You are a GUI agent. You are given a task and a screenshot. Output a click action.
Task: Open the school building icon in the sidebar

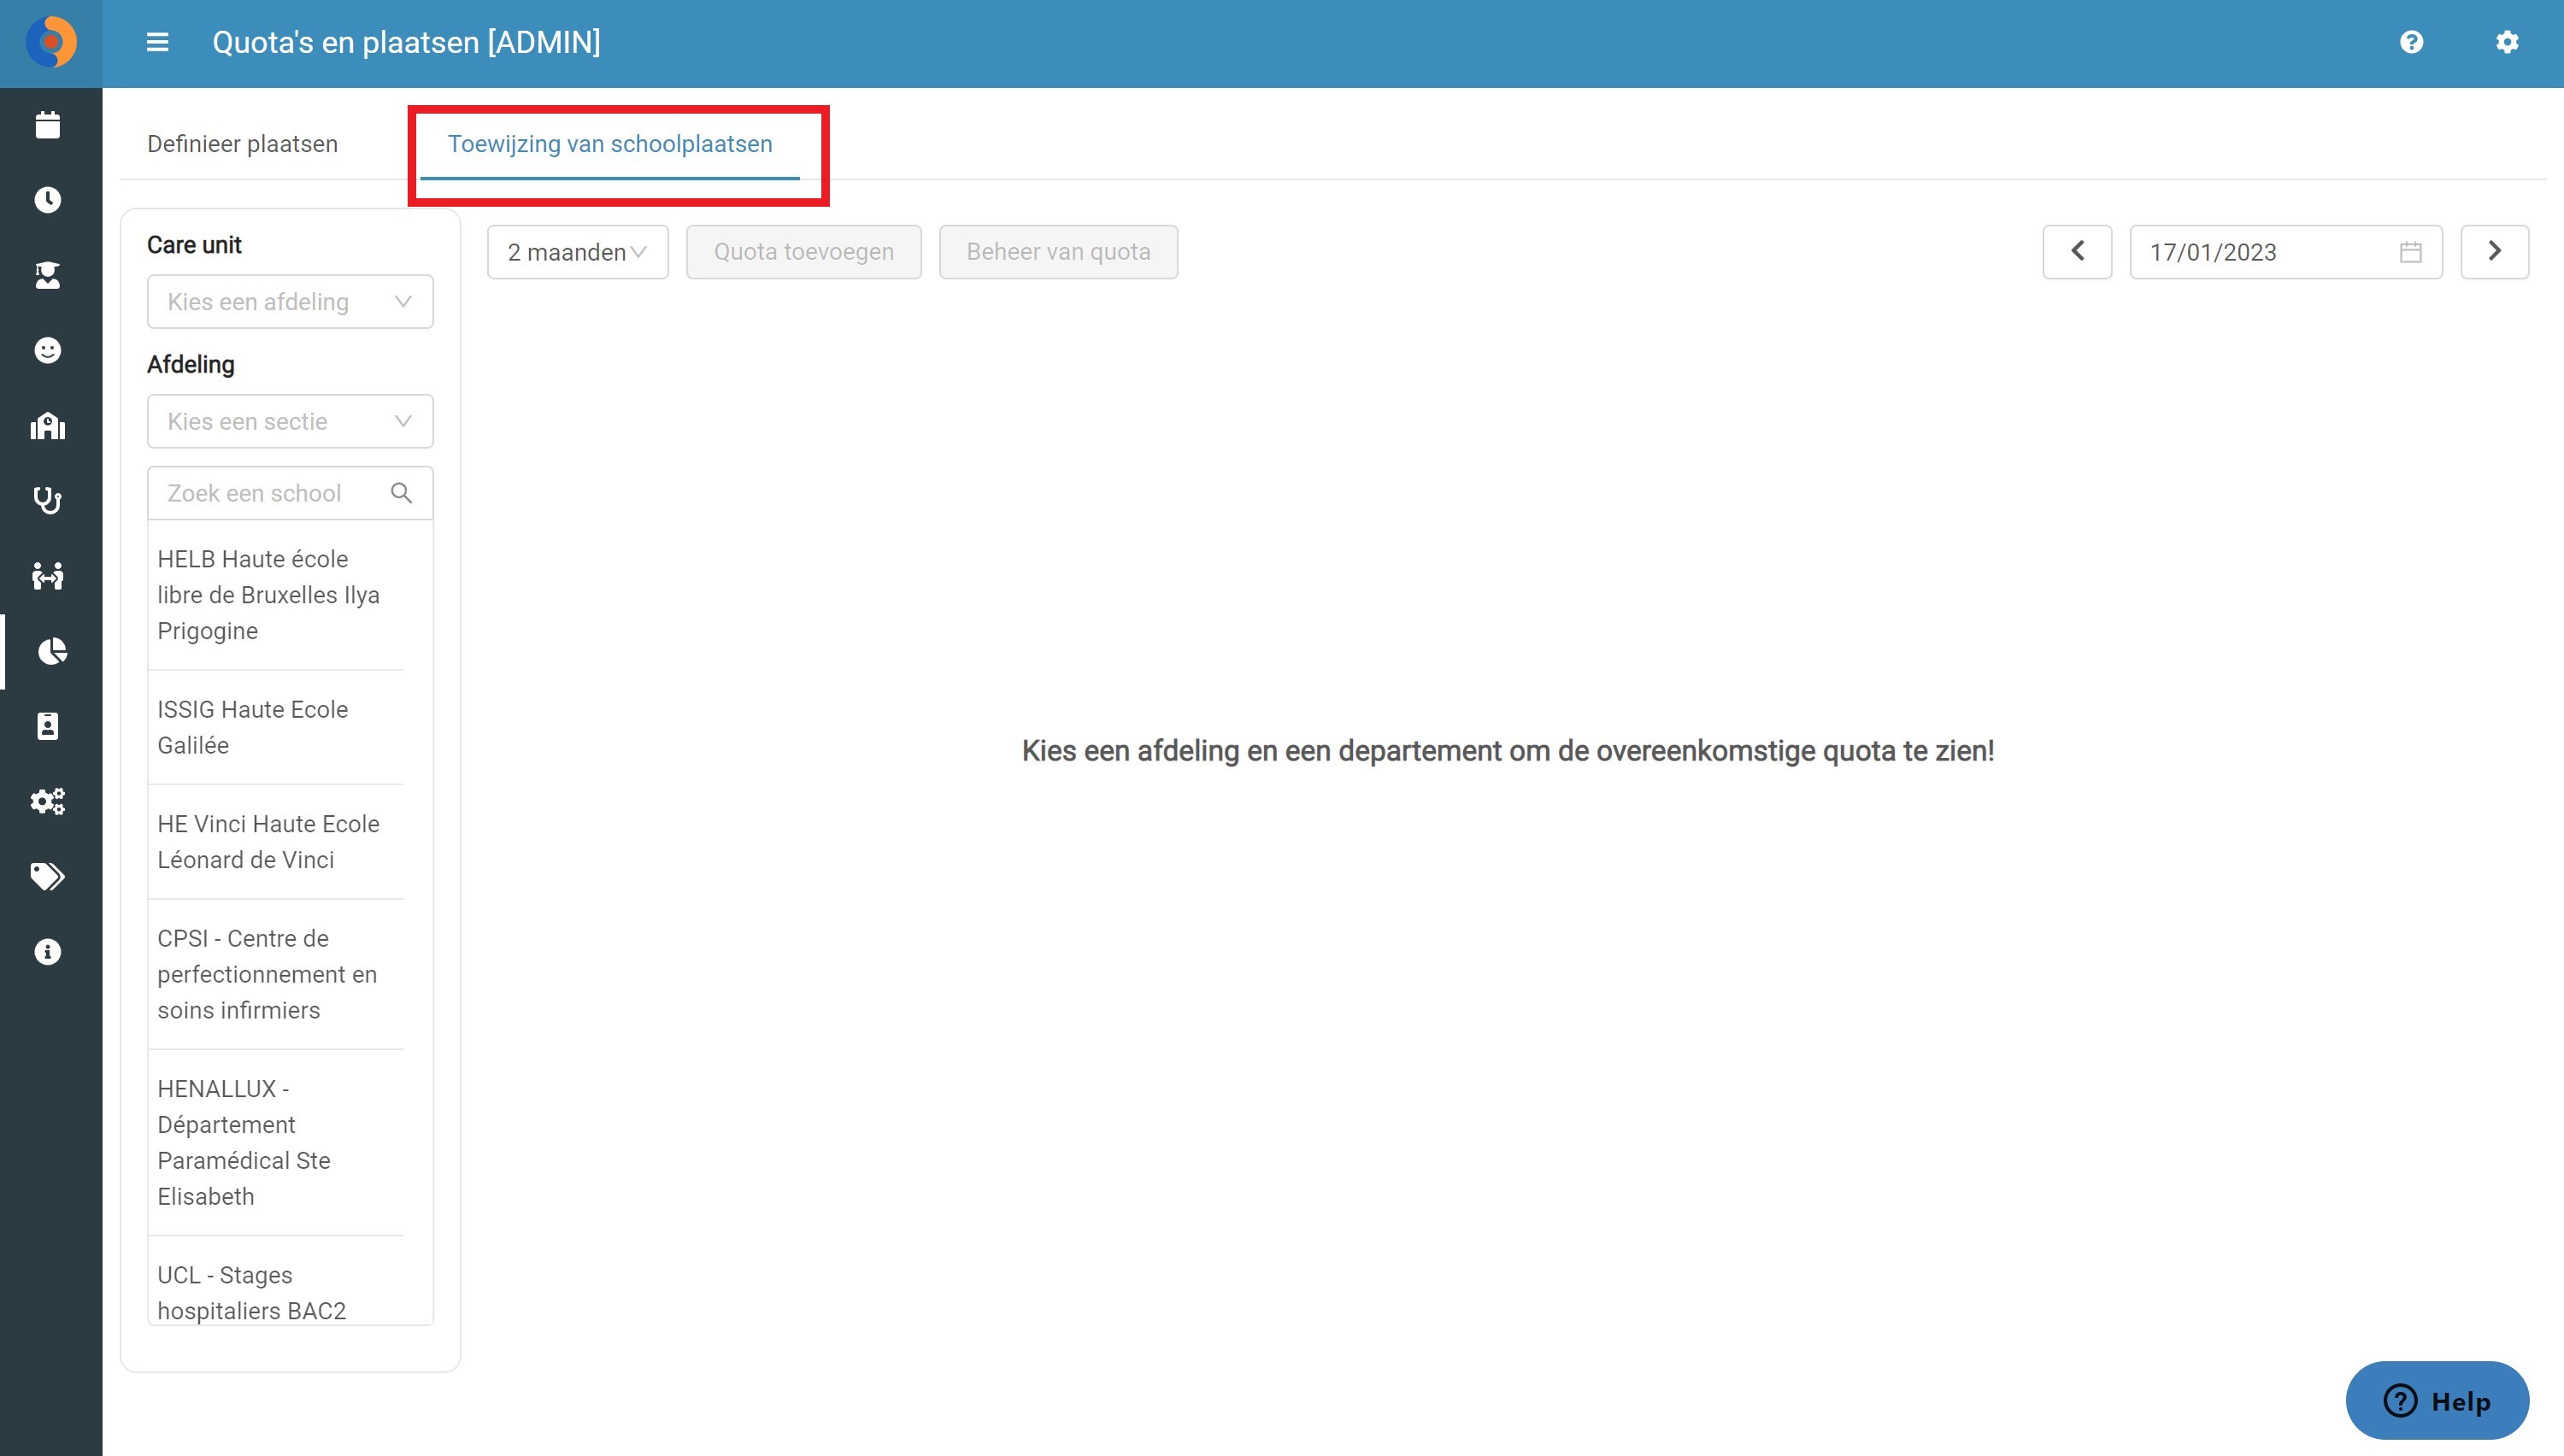(x=48, y=426)
